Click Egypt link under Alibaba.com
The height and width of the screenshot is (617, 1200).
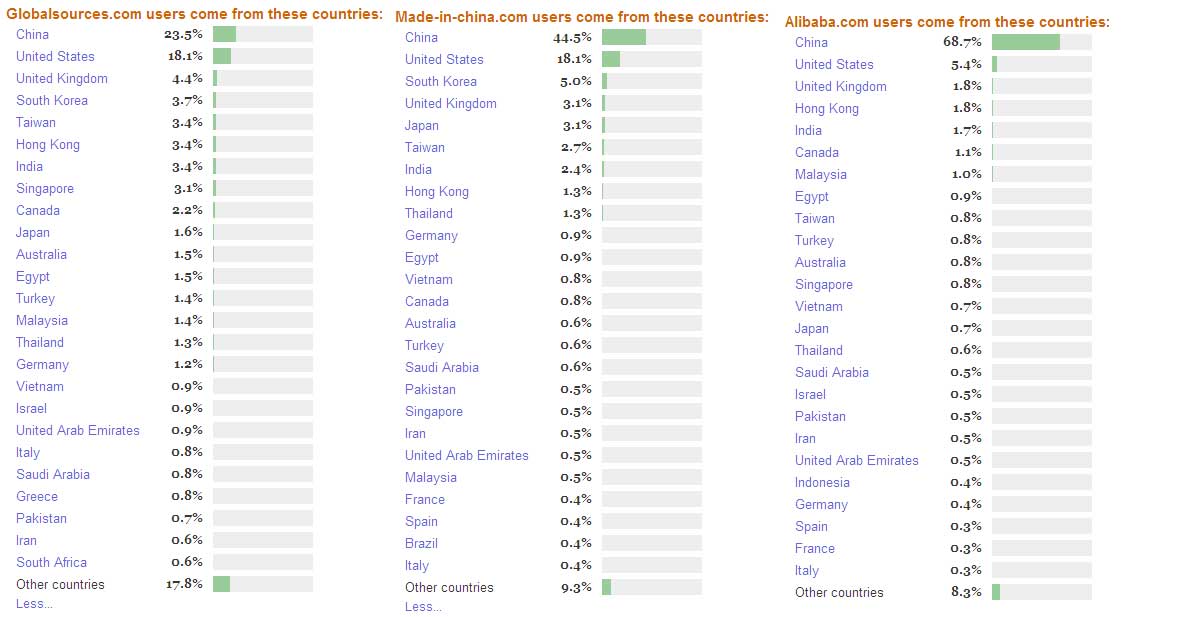(x=812, y=196)
